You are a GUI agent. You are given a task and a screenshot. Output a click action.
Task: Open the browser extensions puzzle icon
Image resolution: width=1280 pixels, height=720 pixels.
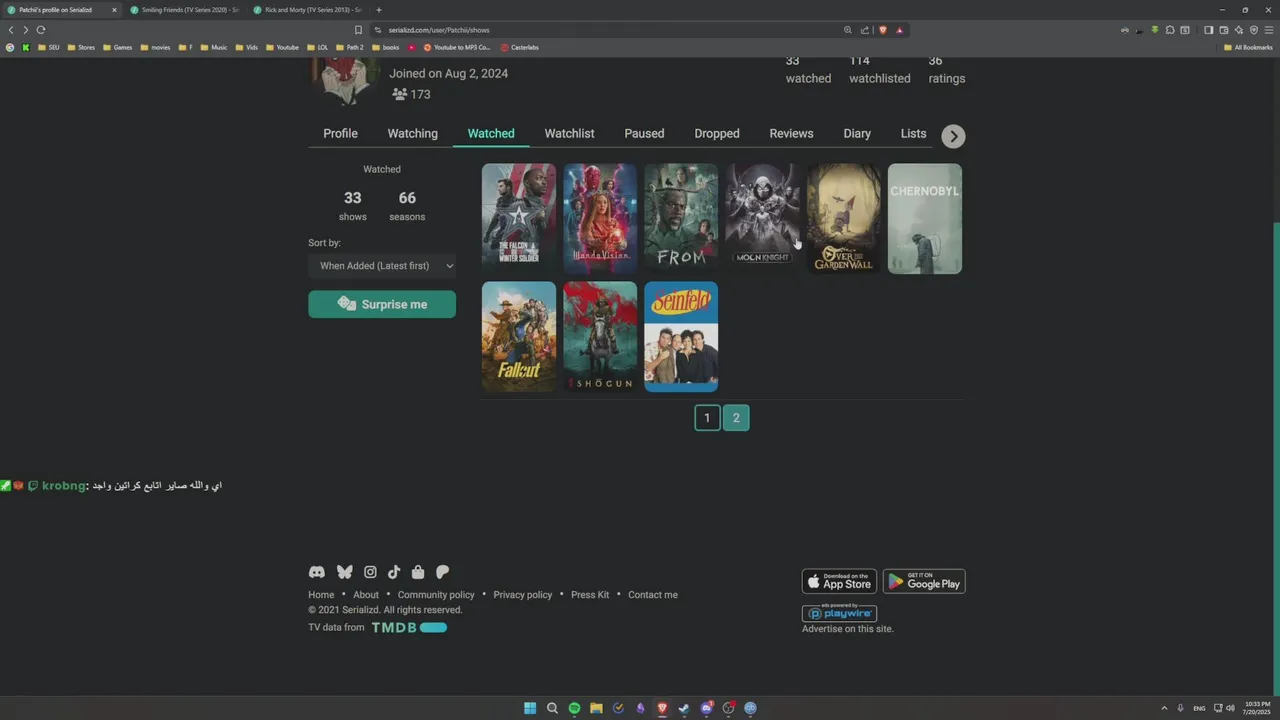tap(1170, 30)
